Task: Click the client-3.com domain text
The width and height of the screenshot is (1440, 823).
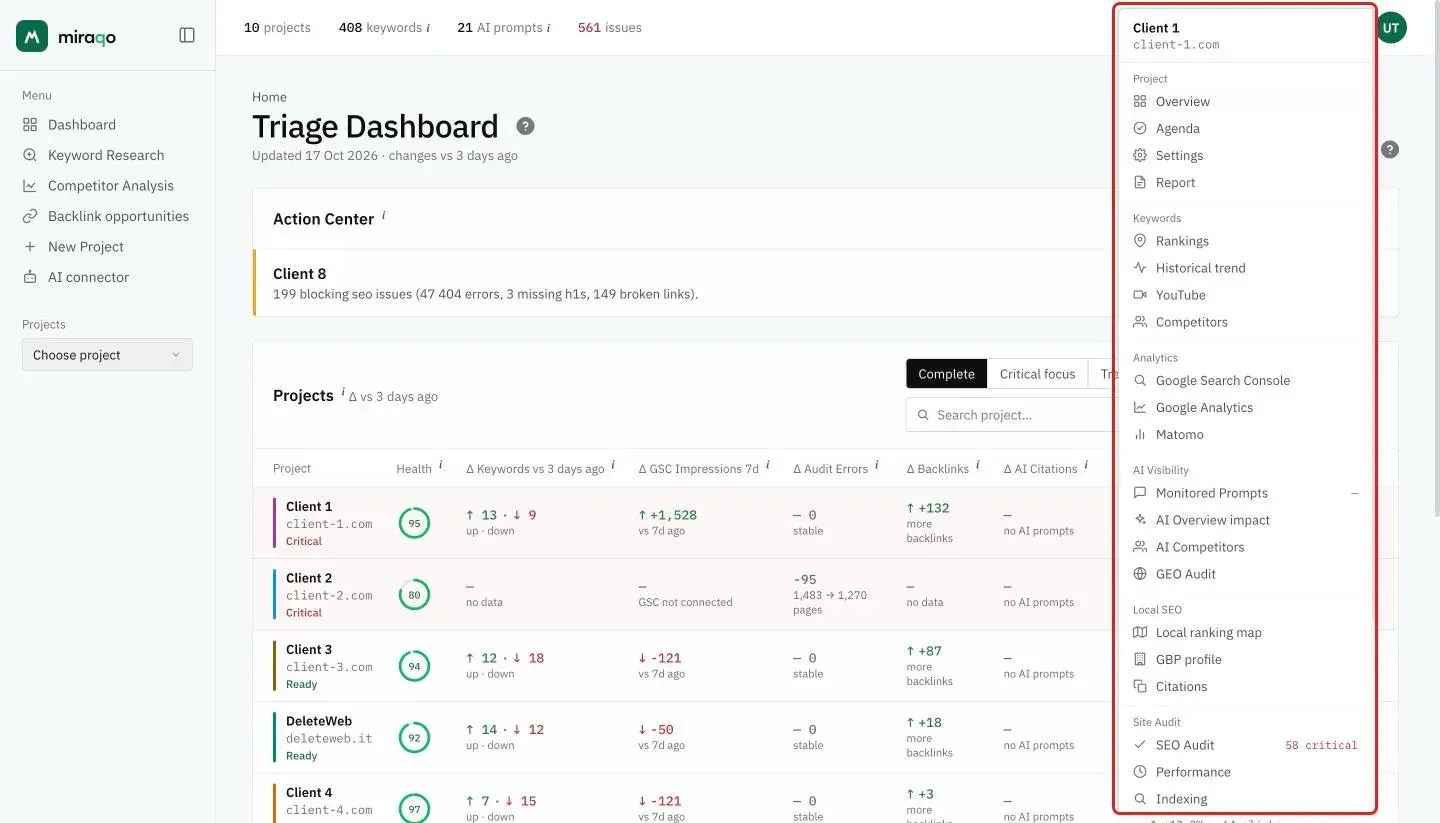Action: click(329, 667)
